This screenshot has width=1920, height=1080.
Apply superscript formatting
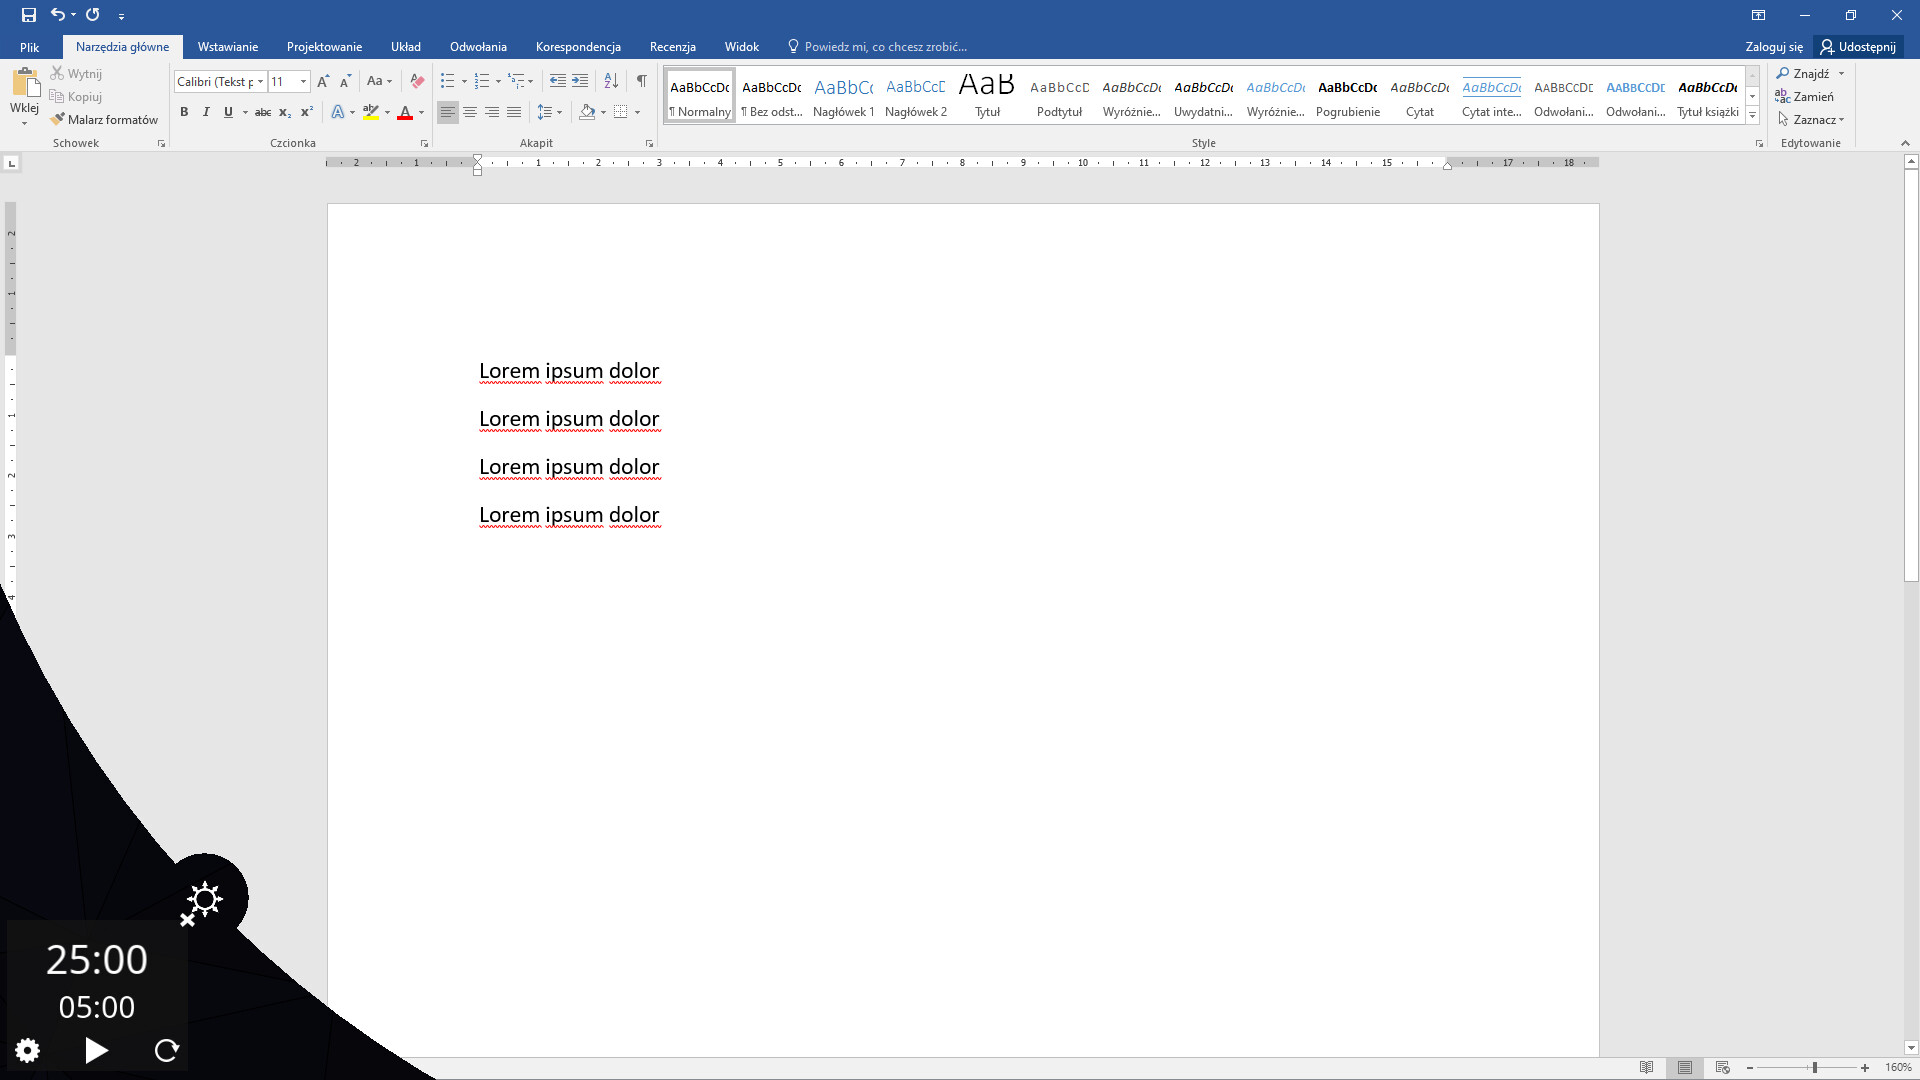pyautogui.click(x=307, y=112)
